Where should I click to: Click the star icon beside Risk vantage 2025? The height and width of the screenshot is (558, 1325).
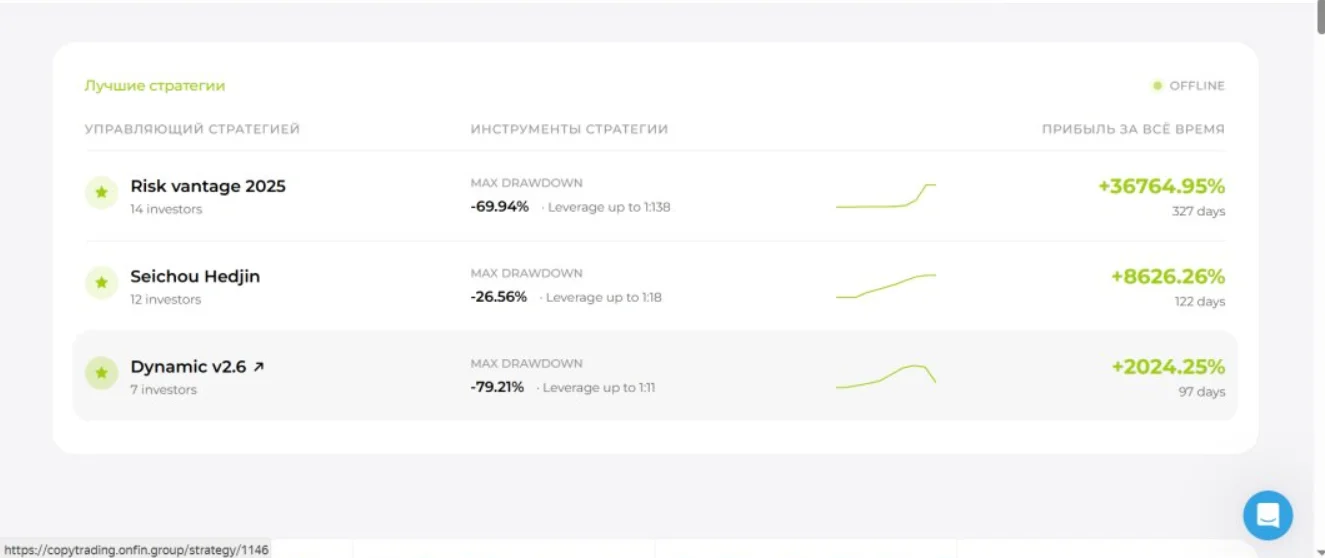(101, 193)
